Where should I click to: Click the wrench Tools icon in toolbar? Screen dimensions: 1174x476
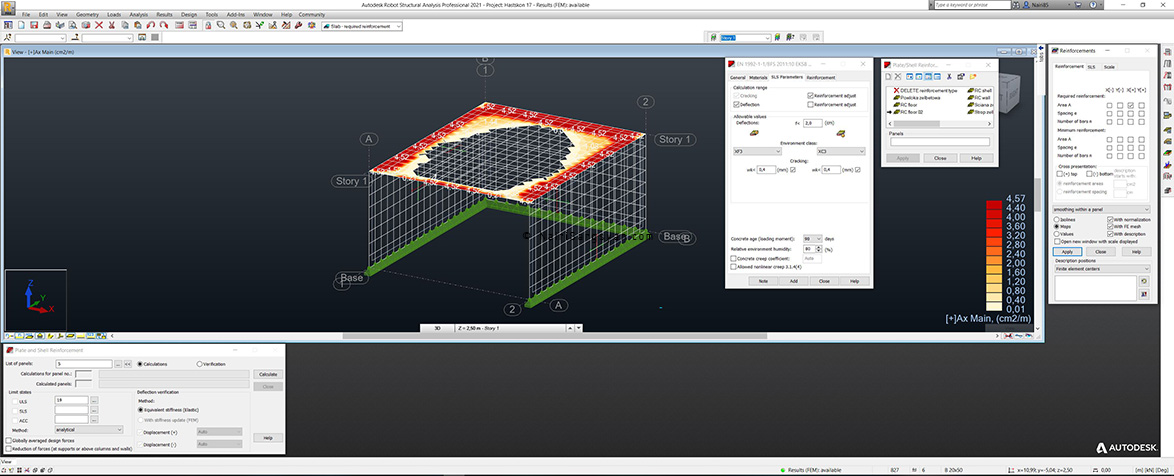coord(298,25)
